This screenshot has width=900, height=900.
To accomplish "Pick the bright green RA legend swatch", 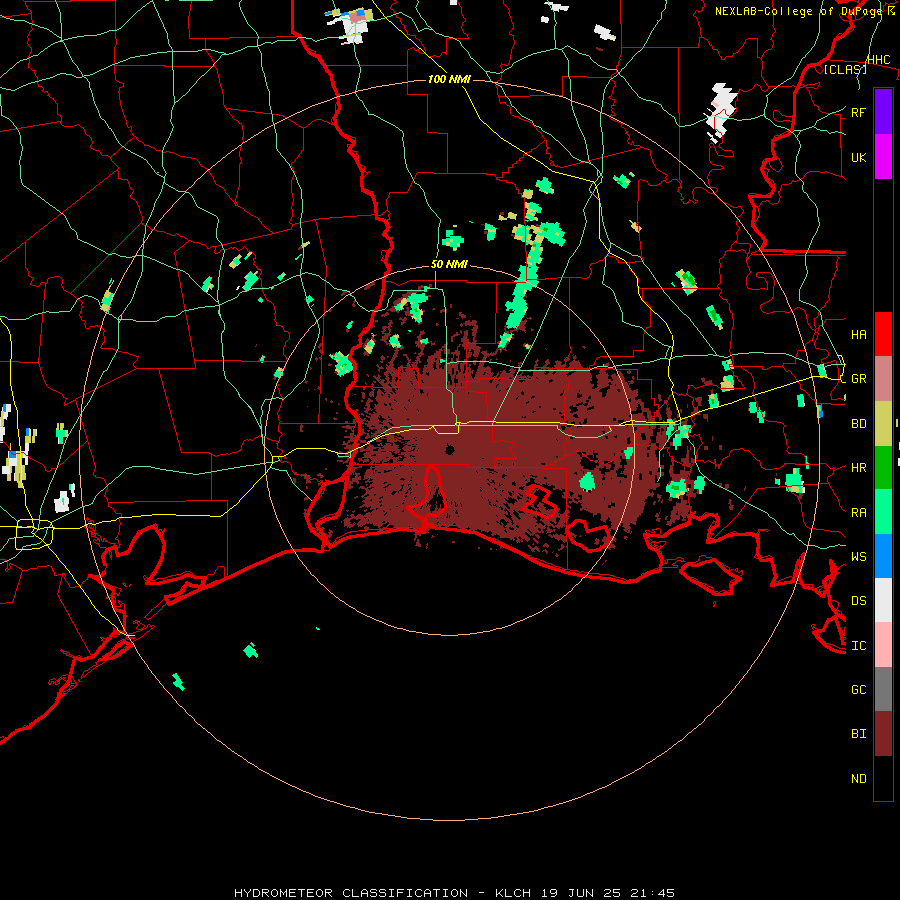I will pyautogui.click(x=883, y=512).
